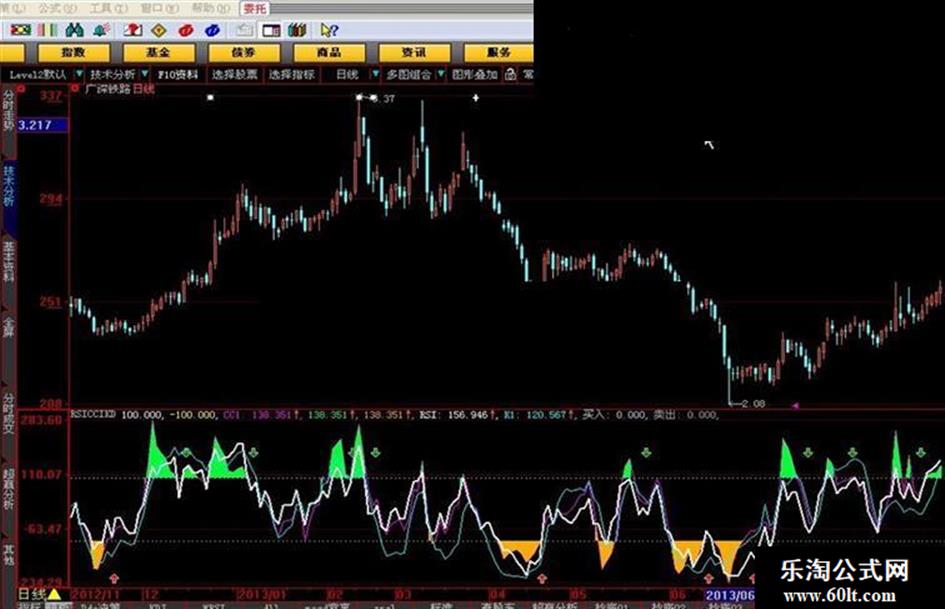Click the 选择股票 toolbar item
Screen dimensions: 945x609
click(x=234, y=74)
